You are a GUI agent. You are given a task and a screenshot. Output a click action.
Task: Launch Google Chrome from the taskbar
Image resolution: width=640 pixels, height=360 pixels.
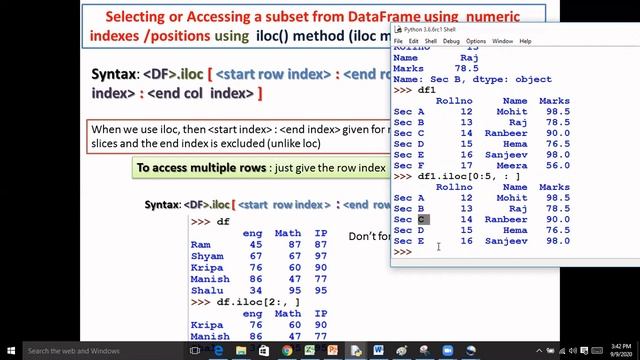287,351
